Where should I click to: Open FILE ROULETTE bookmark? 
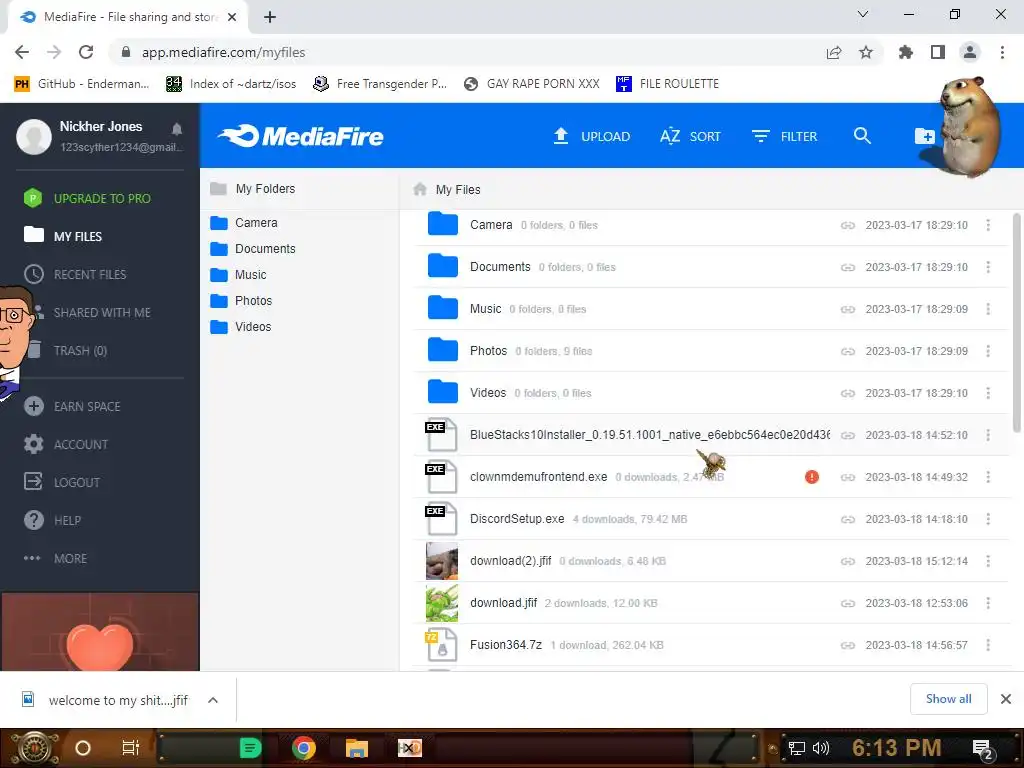tap(667, 84)
